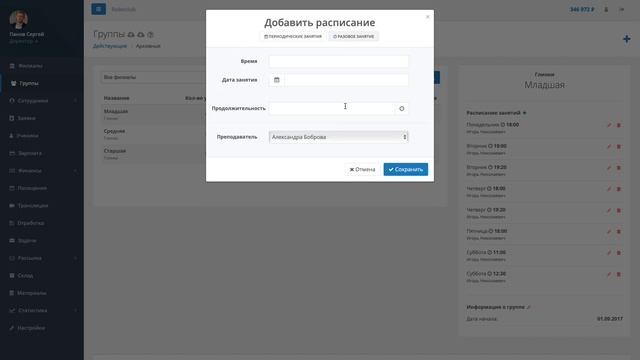The image size is (640, 360).
Task: Delete the Суббота 12:30 schedule entry
Action: point(619,274)
